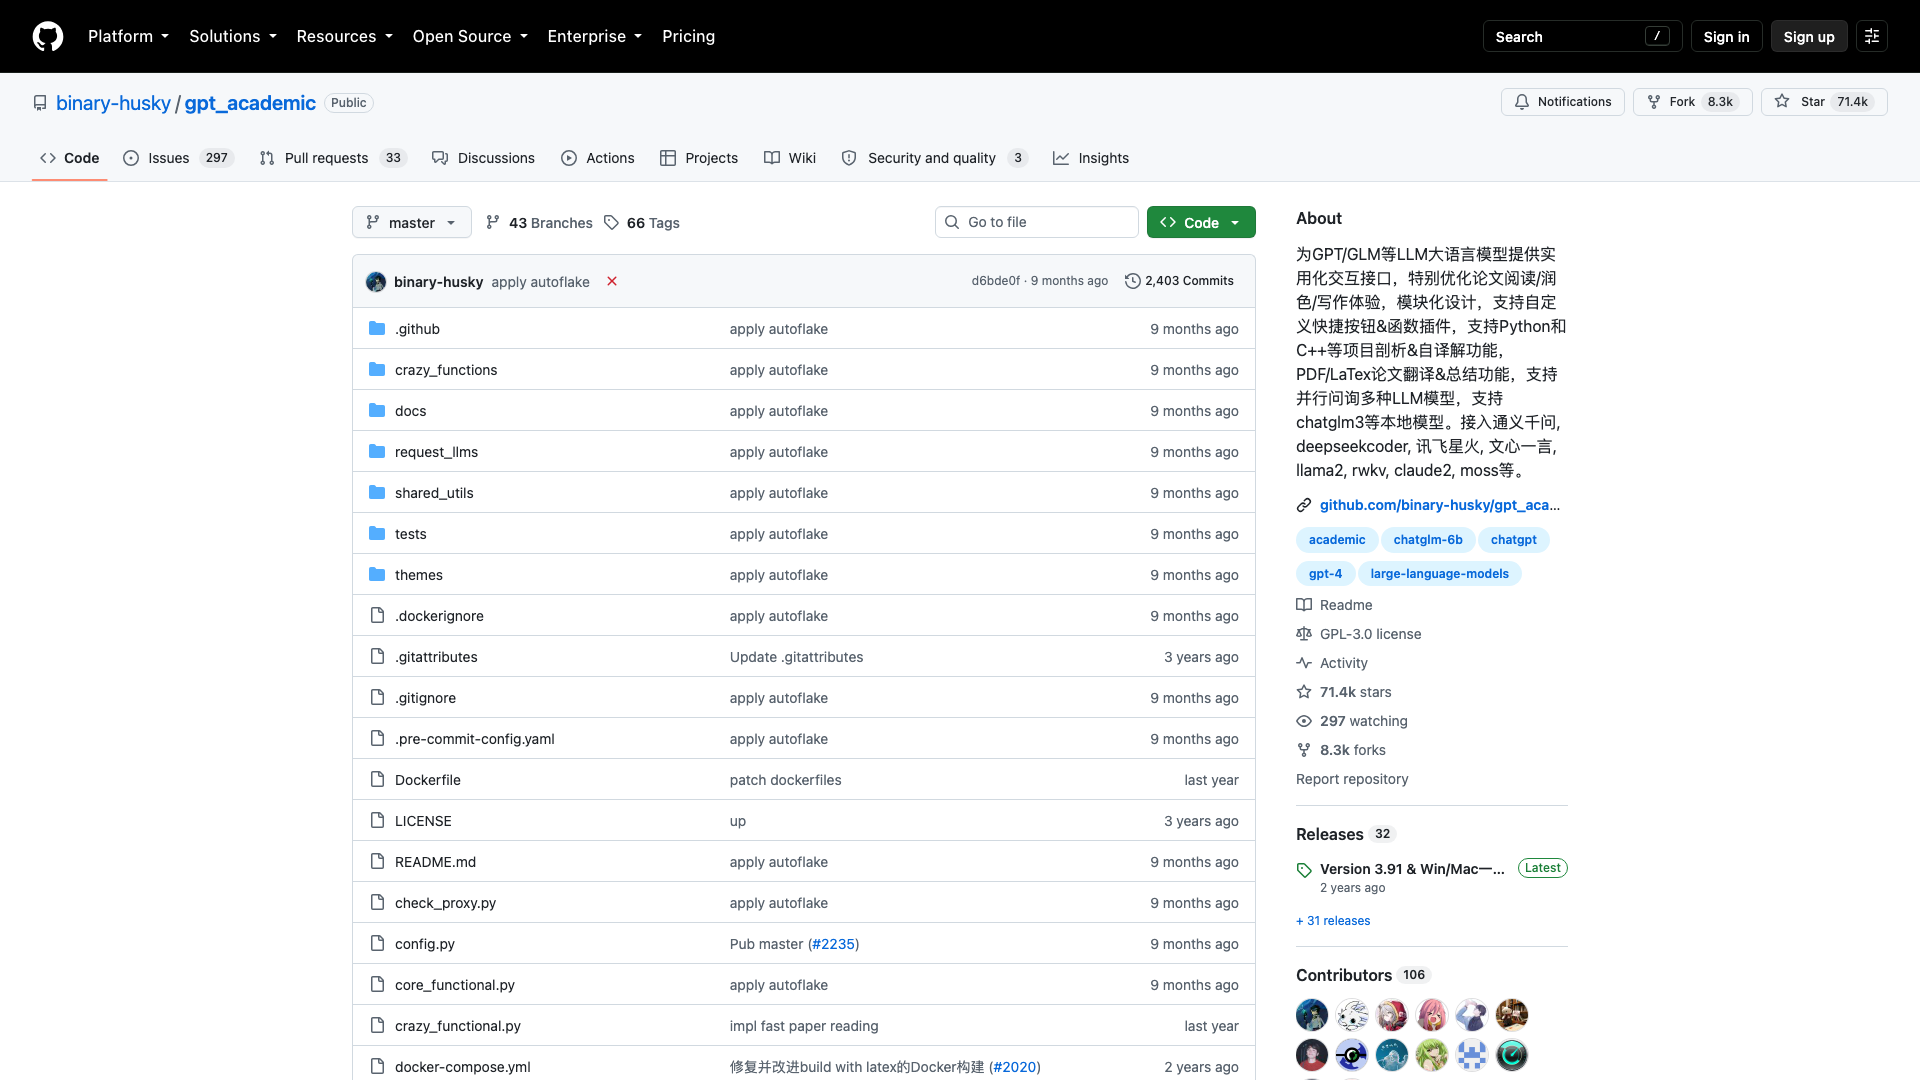Click the Readme book icon in About
The height and width of the screenshot is (1080, 1920).
pos(1304,604)
